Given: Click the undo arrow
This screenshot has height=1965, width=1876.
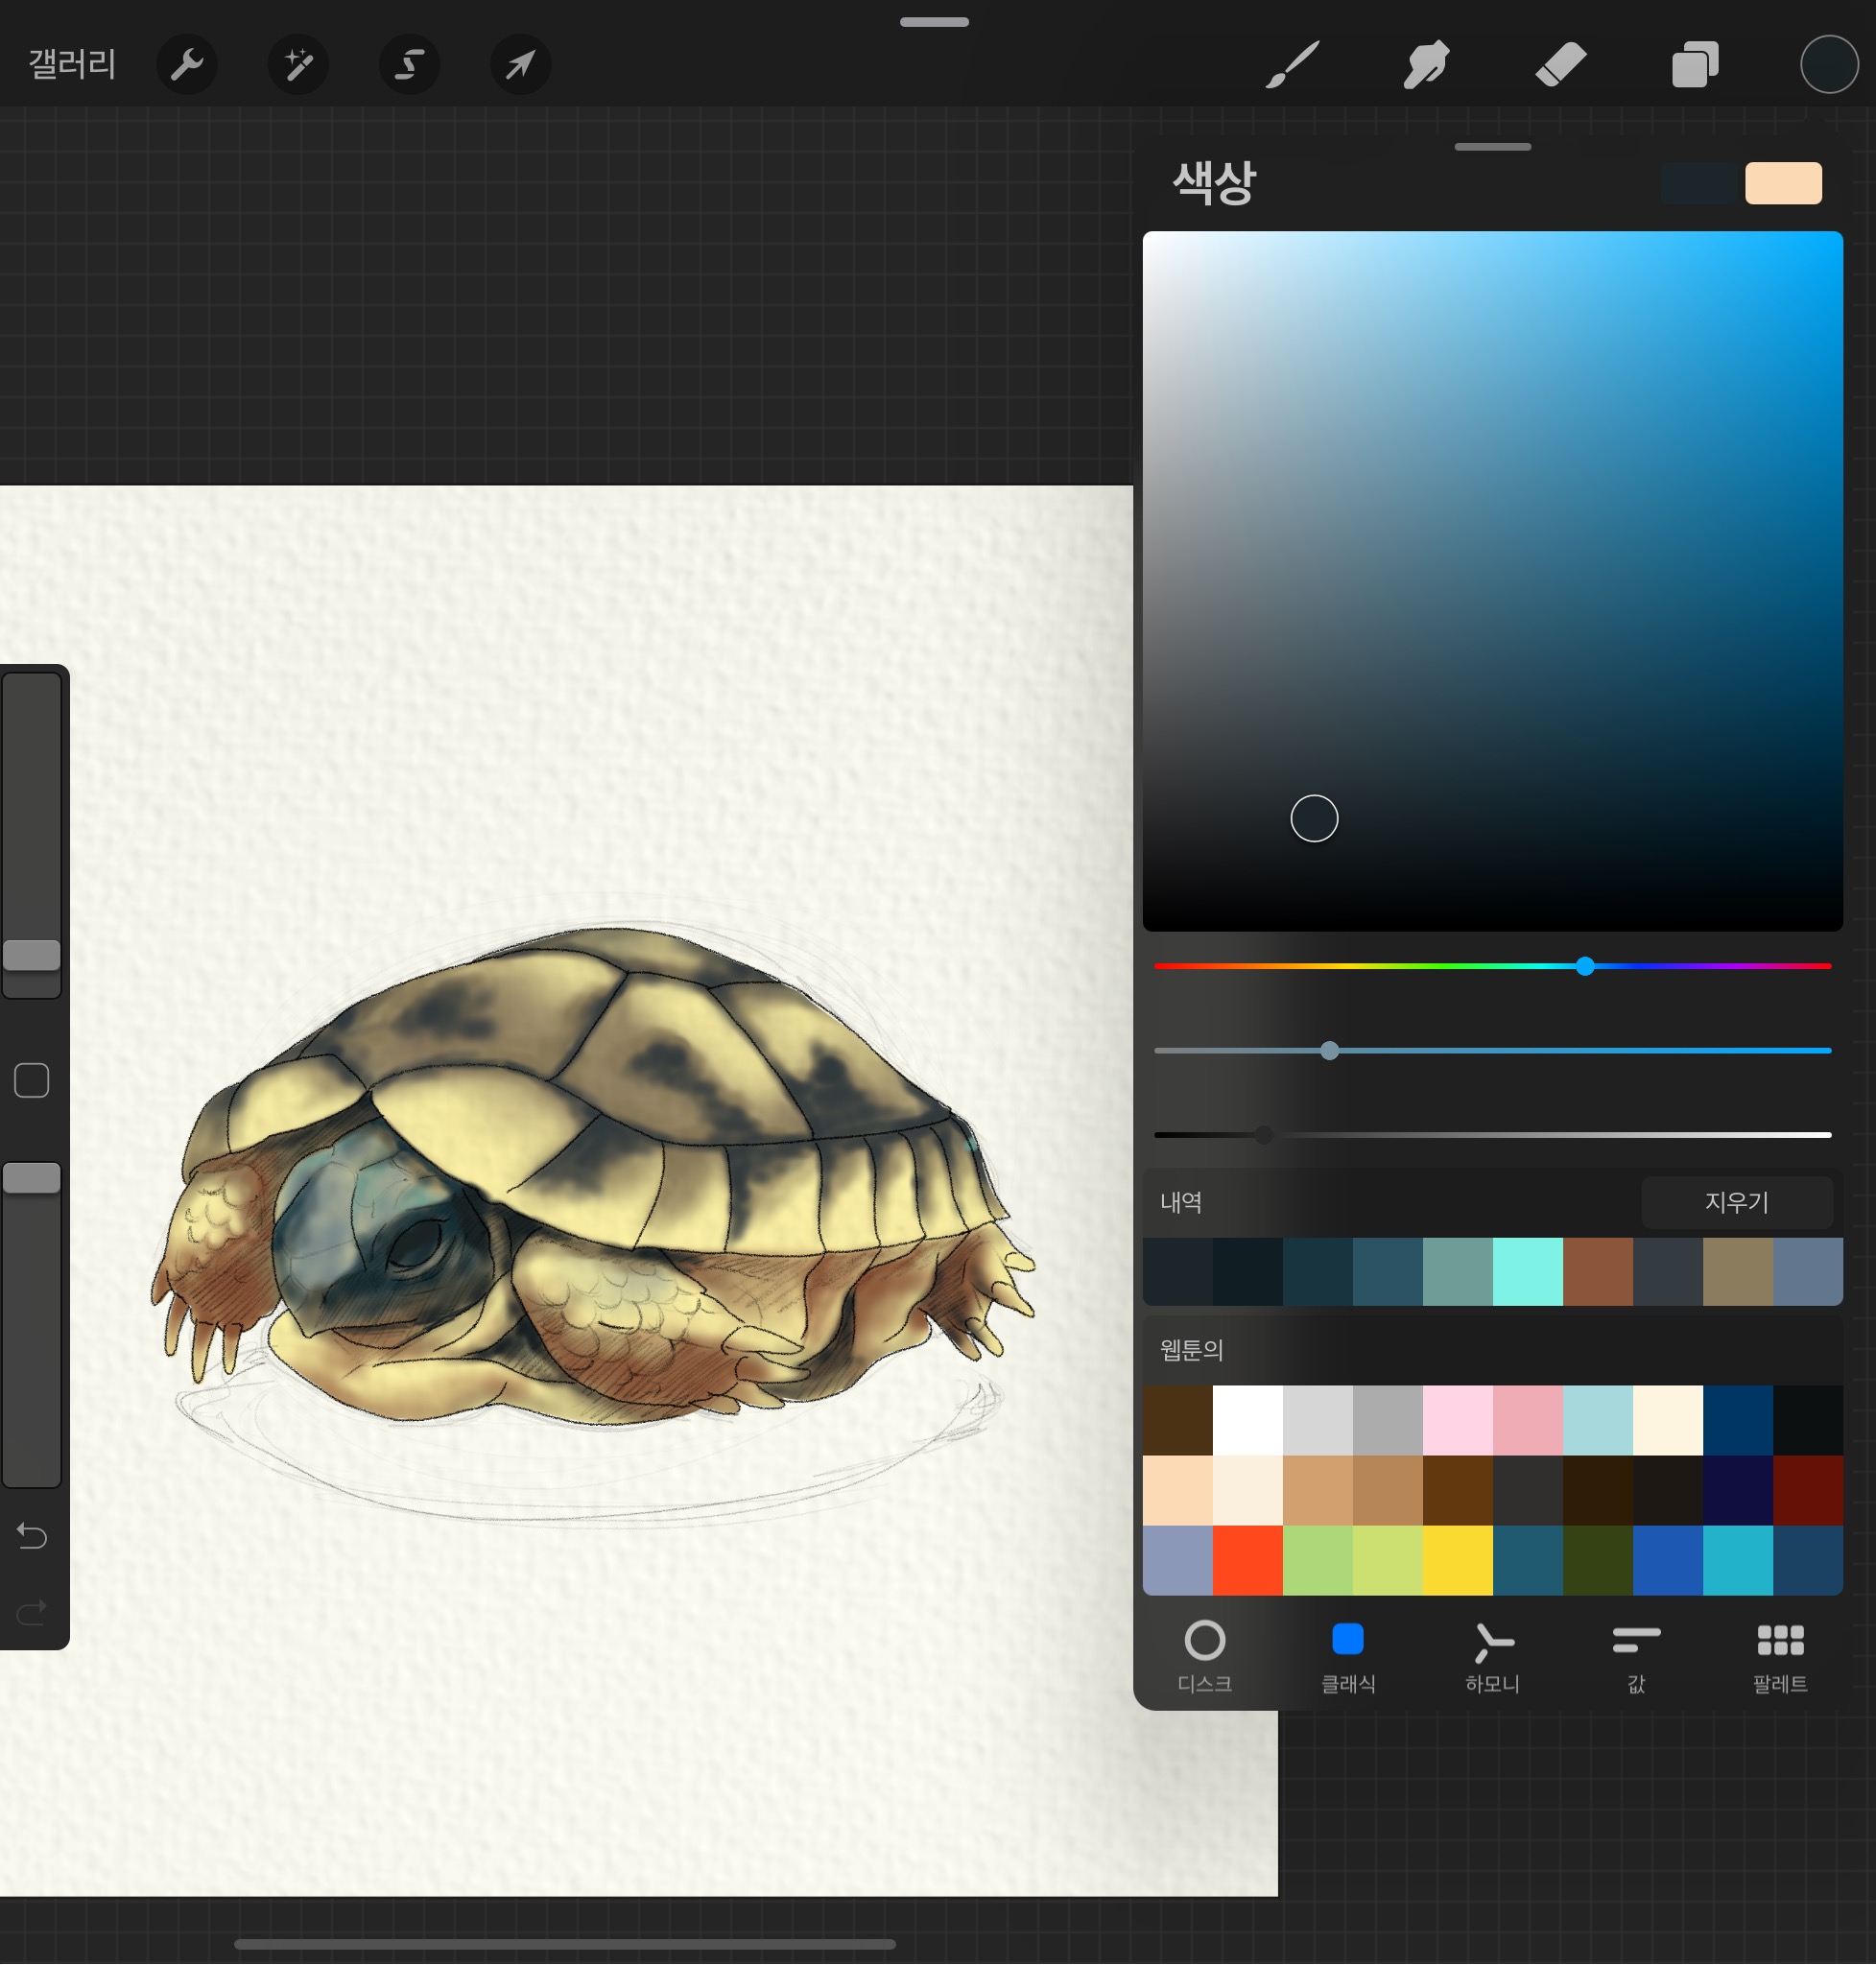Looking at the screenshot, I should [32, 1535].
